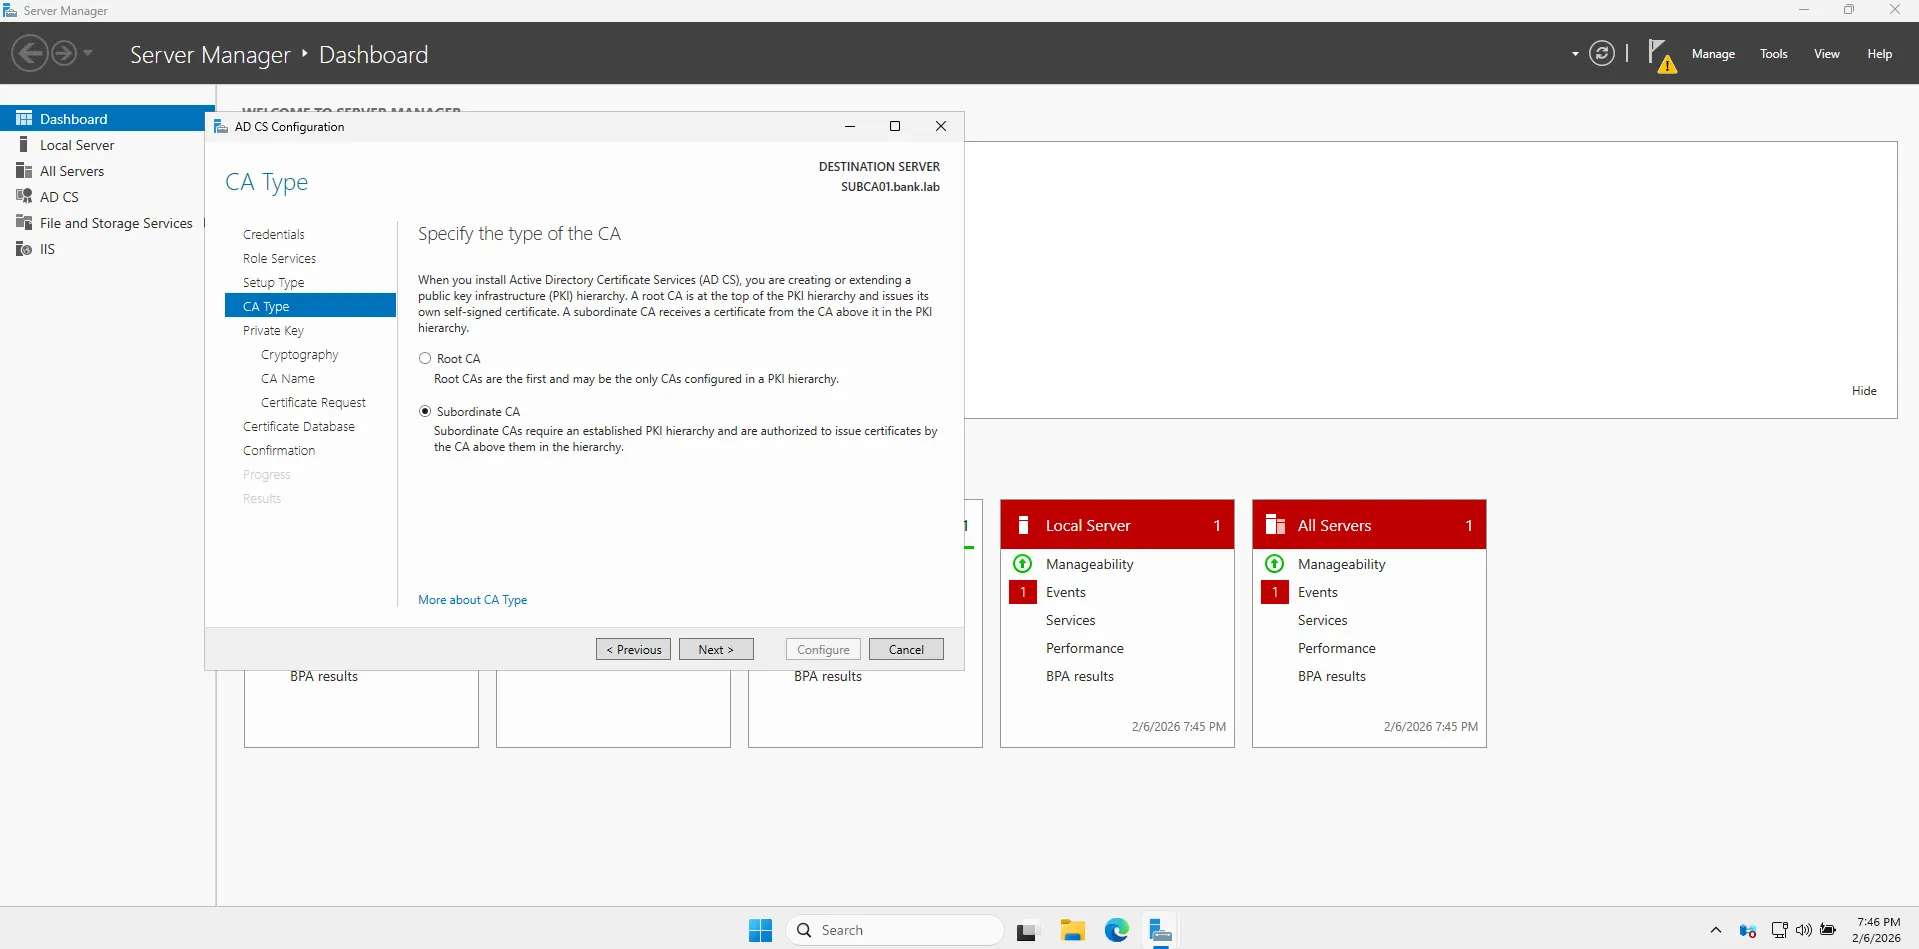Open the Tools menu
Viewport: 1919px width, 949px height.
coord(1774,54)
